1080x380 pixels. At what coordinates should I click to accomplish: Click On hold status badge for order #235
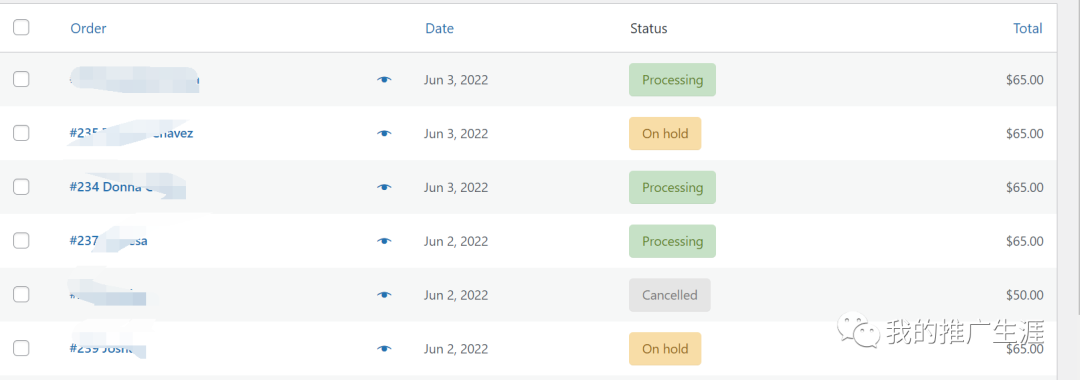(665, 134)
